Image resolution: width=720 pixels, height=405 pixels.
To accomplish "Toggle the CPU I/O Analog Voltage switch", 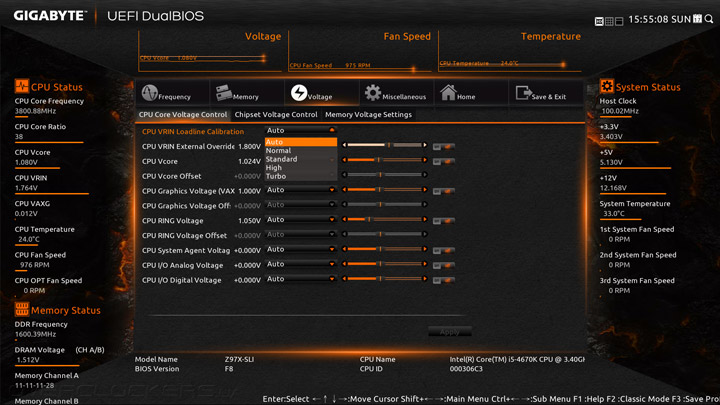I will pyautogui.click(x=444, y=265).
